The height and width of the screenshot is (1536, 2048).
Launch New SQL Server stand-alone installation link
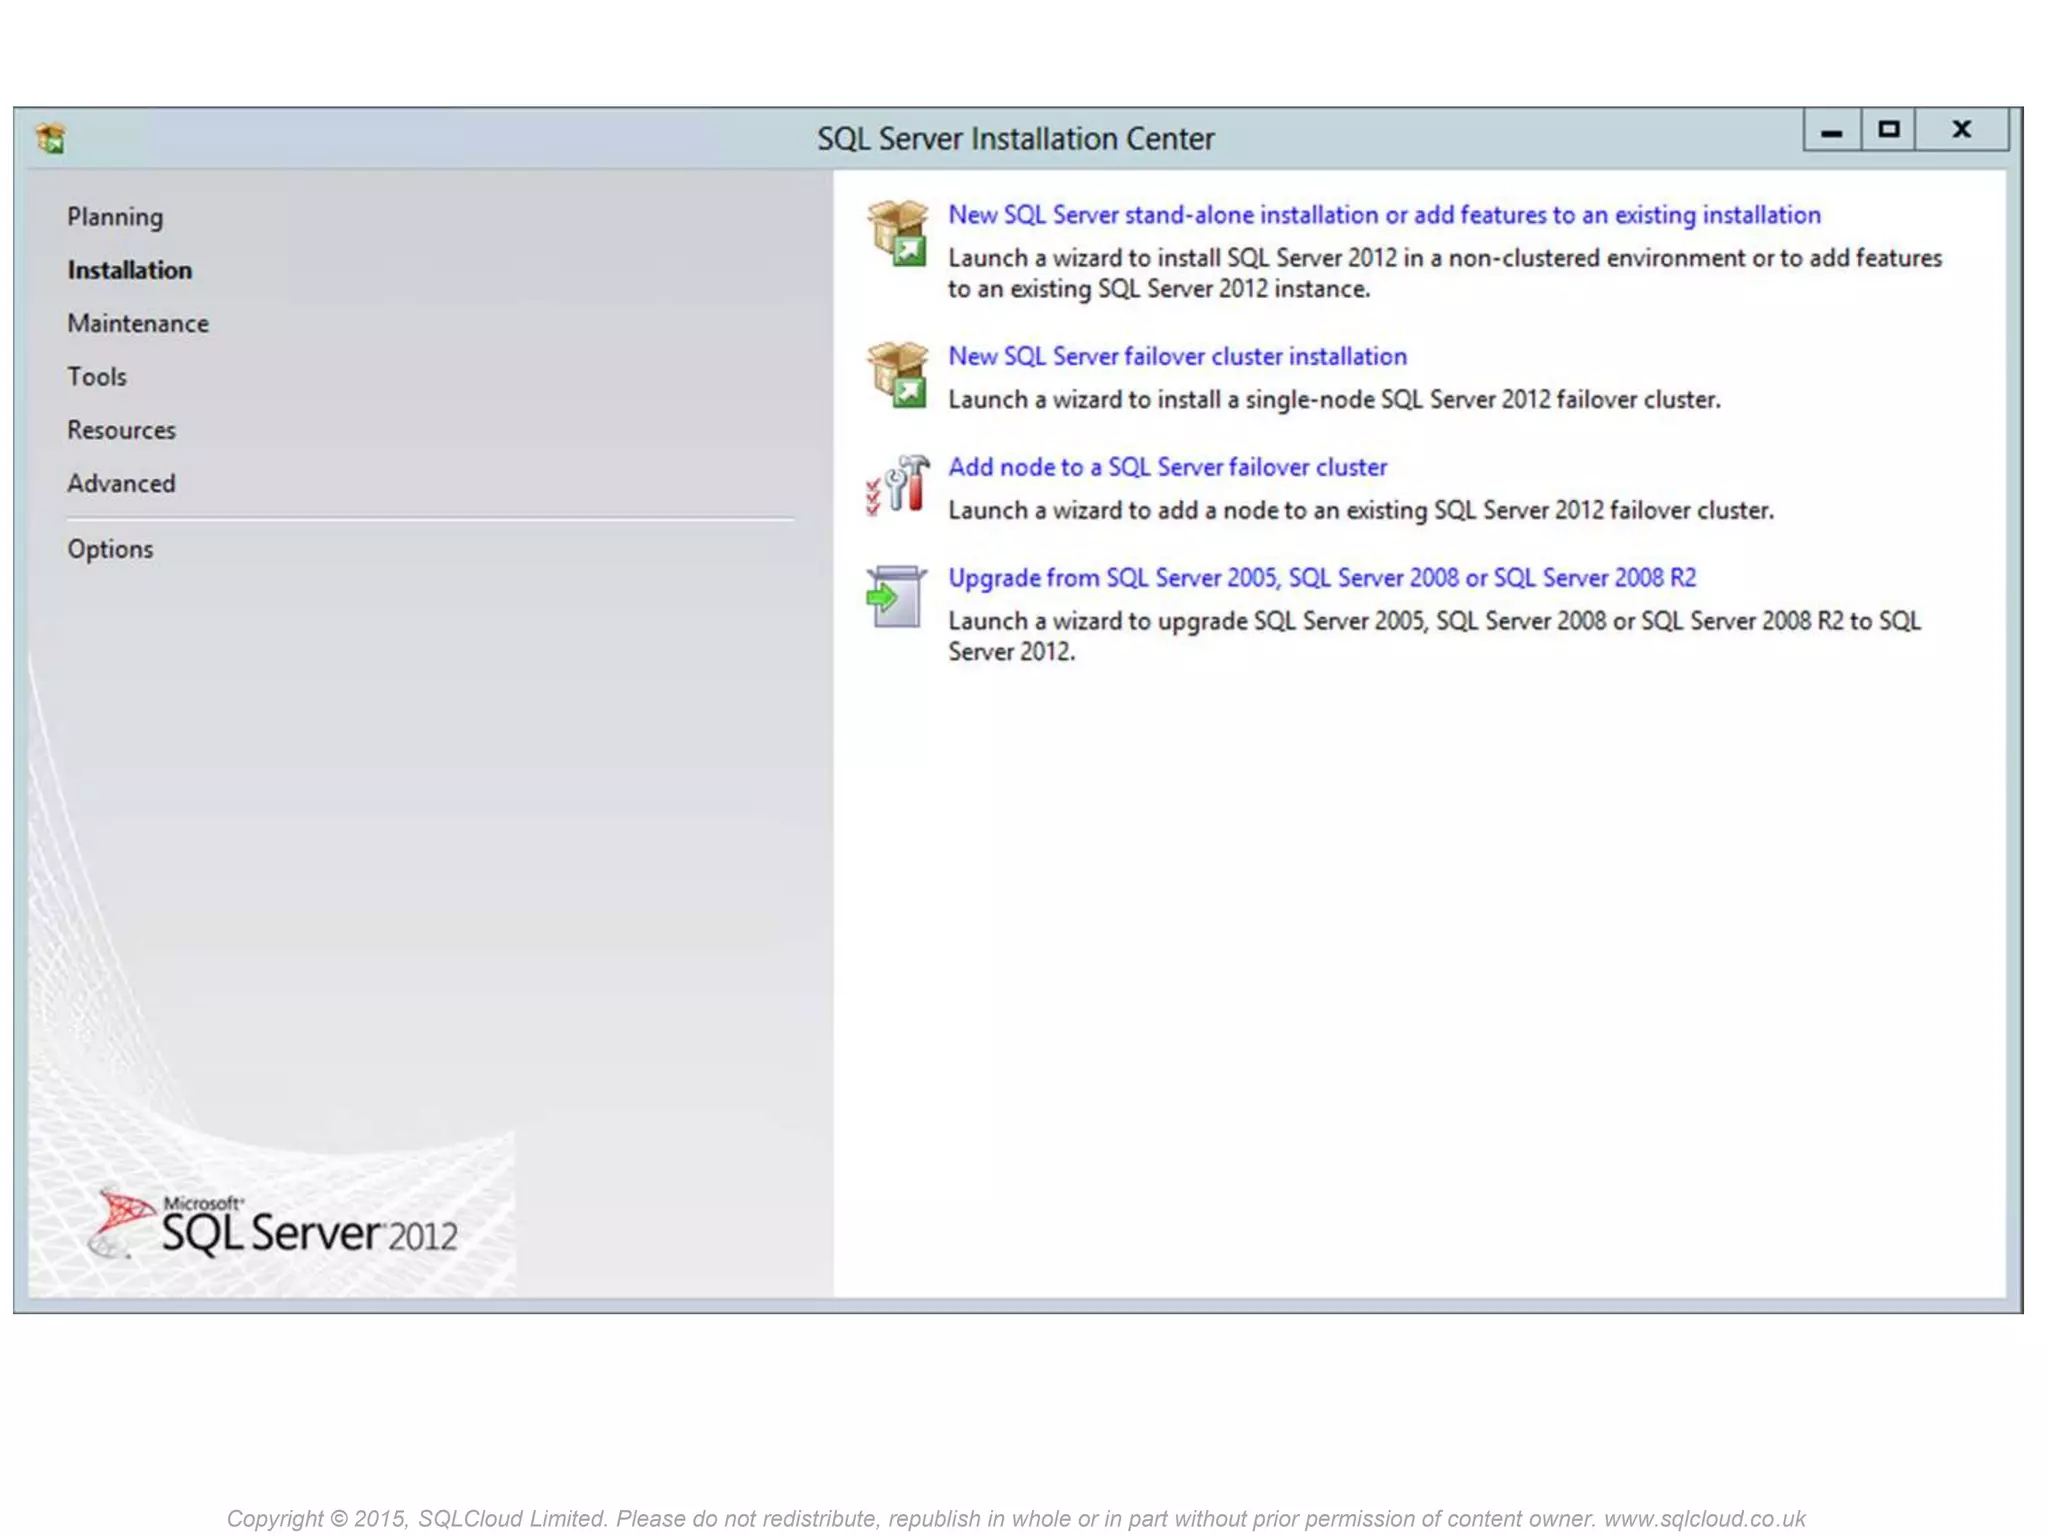(x=1384, y=215)
